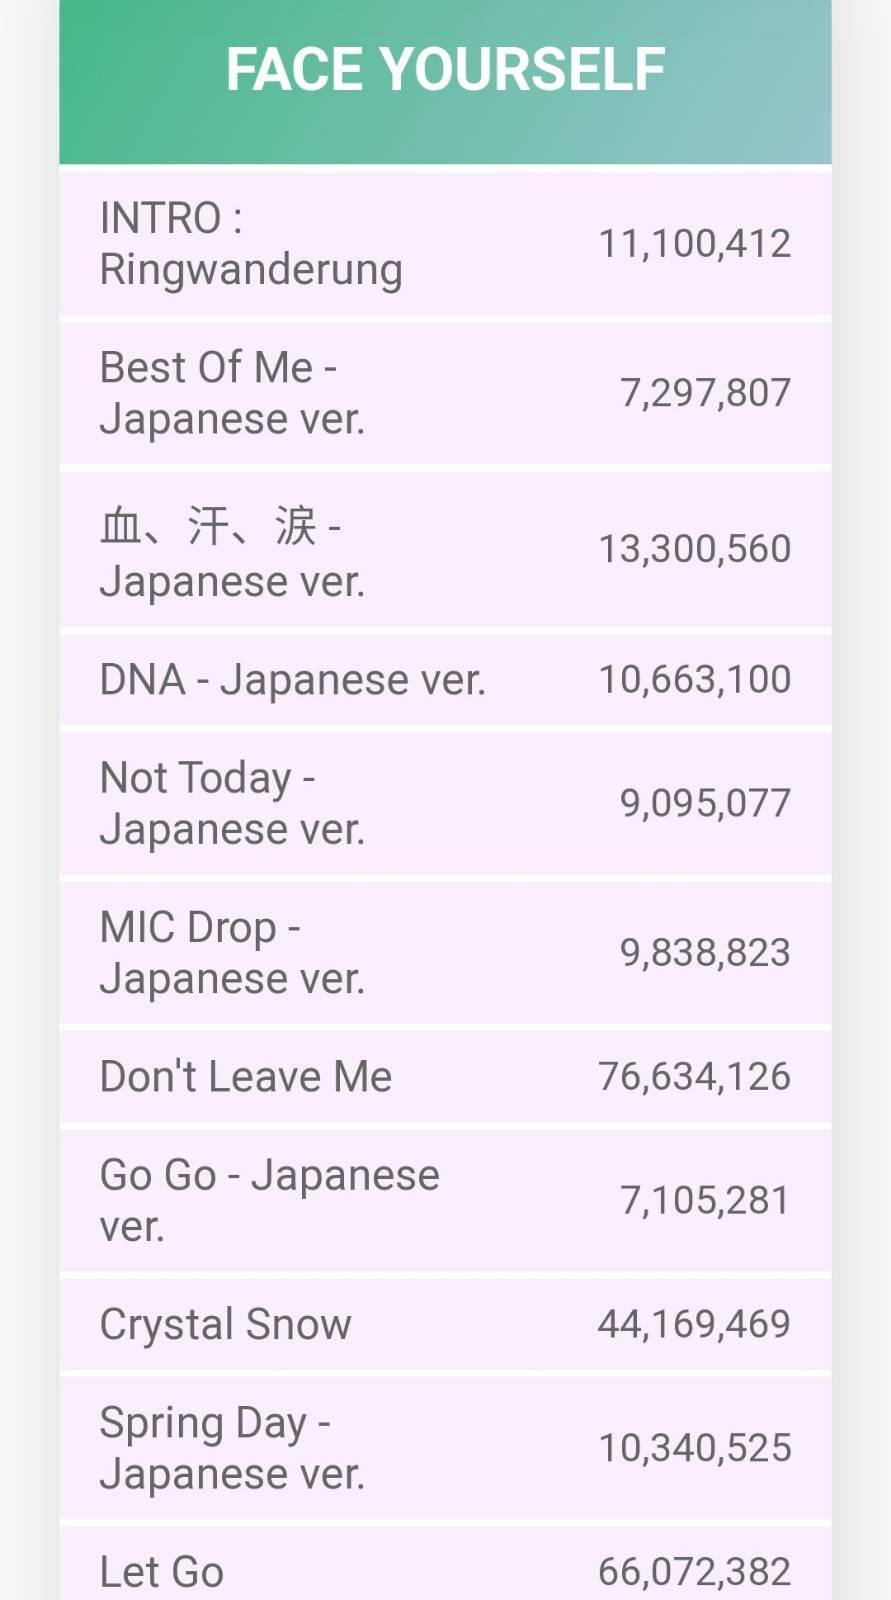Select the INTRO : Ringwanderung track
The width and height of the screenshot is (891, 1600).
point(251,244)
